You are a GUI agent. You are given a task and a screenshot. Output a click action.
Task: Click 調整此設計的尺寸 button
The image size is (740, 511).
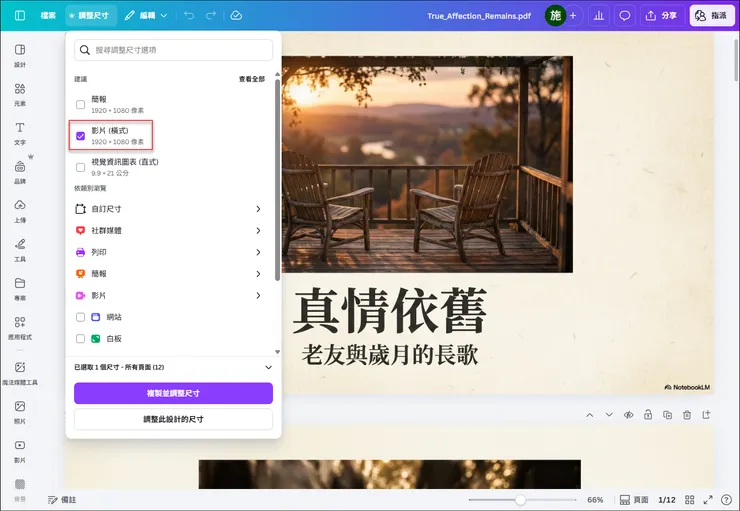173,419
